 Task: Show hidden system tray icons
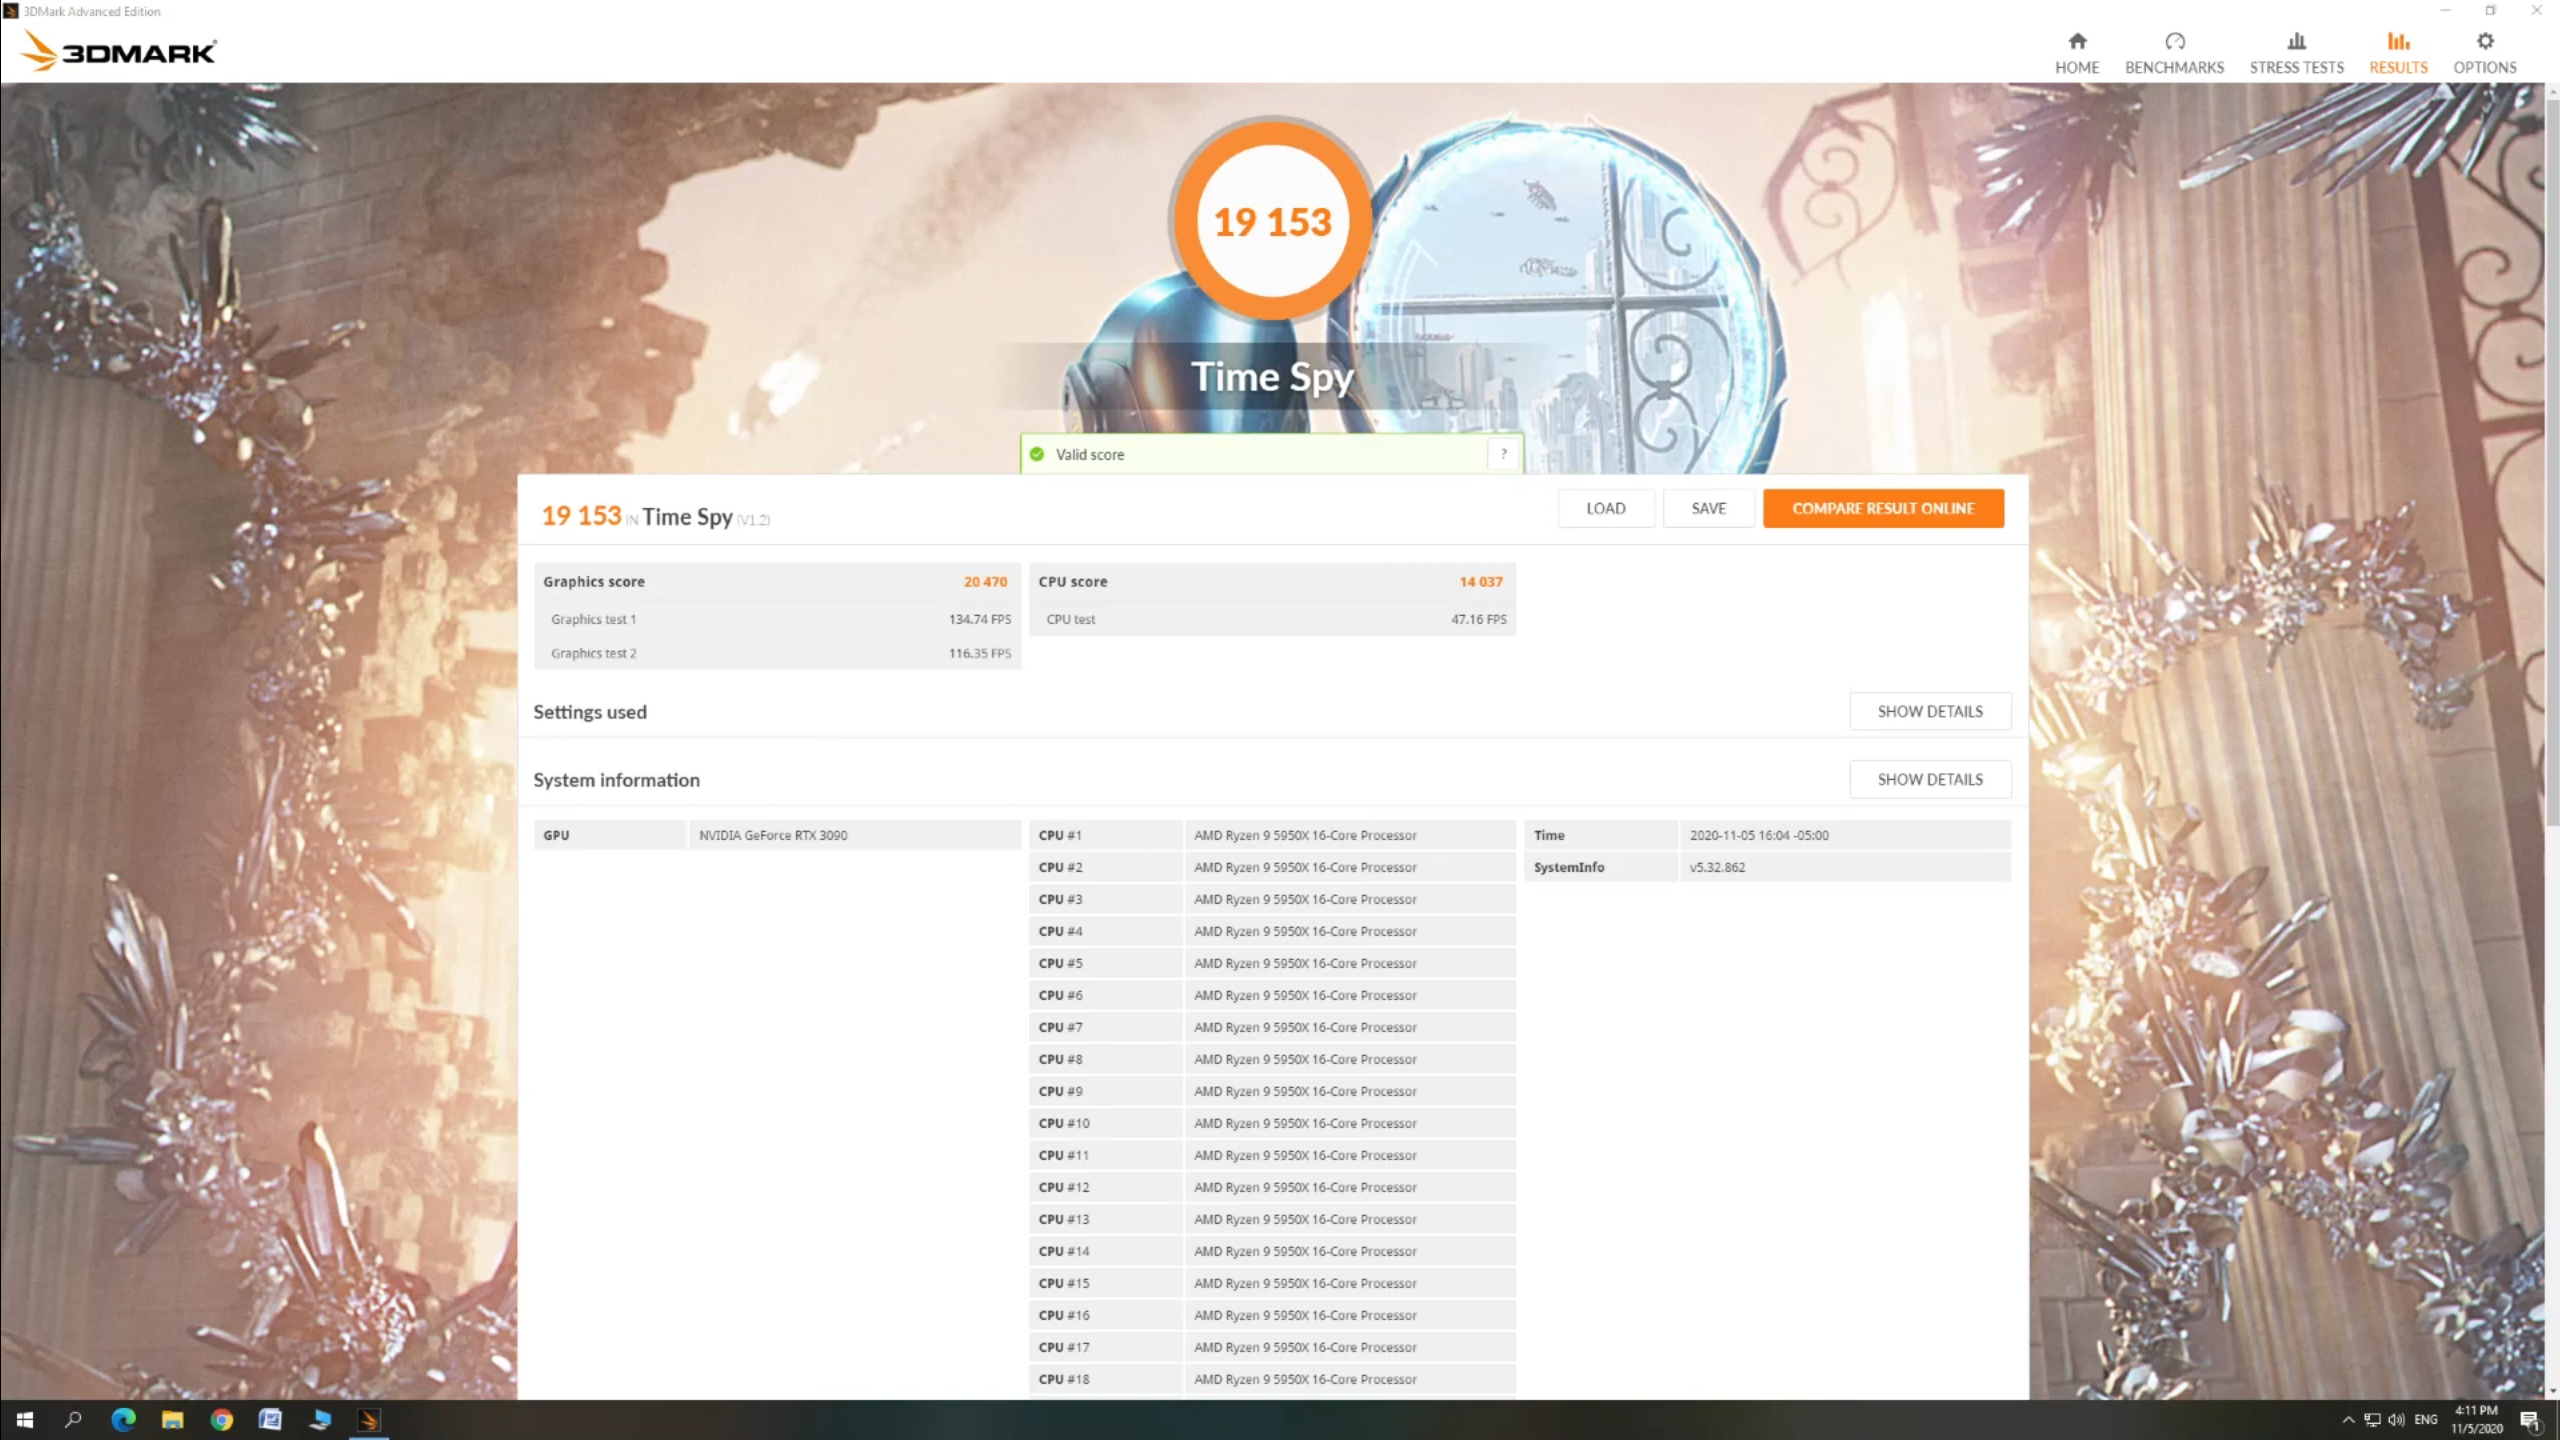(2348, 1420)
